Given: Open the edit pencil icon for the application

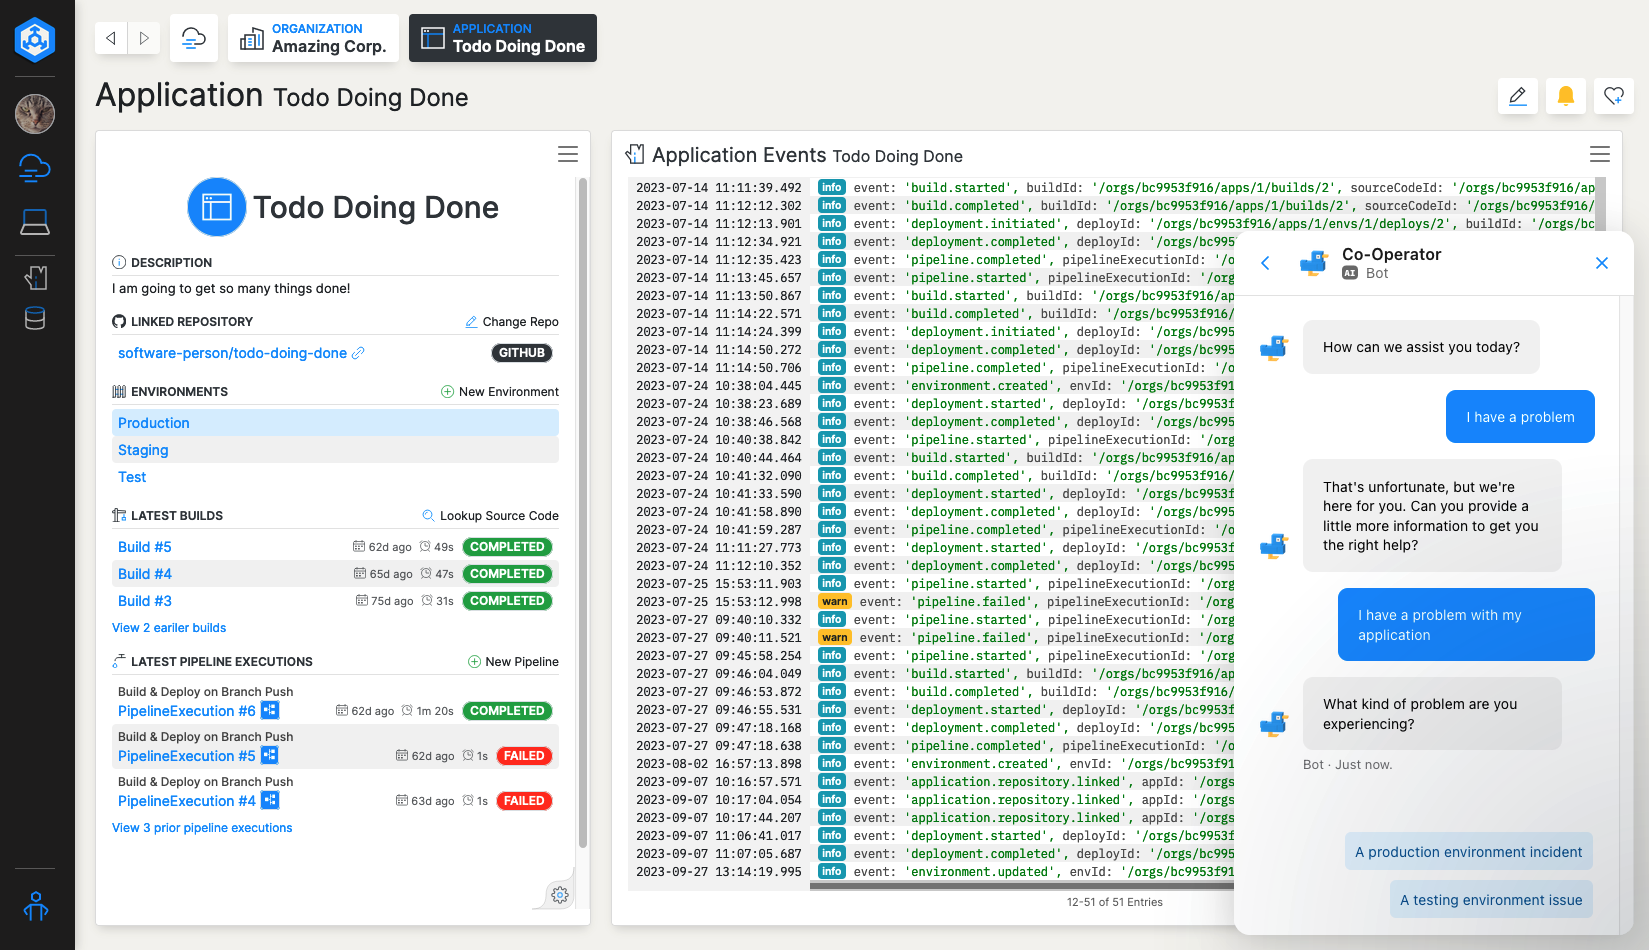Looking at the screenshot, I should (1517, 96).
